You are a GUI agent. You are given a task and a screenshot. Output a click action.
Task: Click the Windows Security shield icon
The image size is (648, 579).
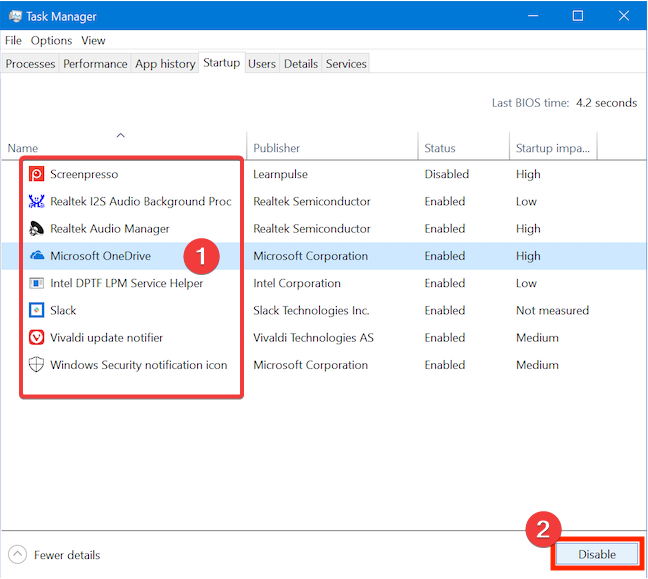click(x=36, y=365)
